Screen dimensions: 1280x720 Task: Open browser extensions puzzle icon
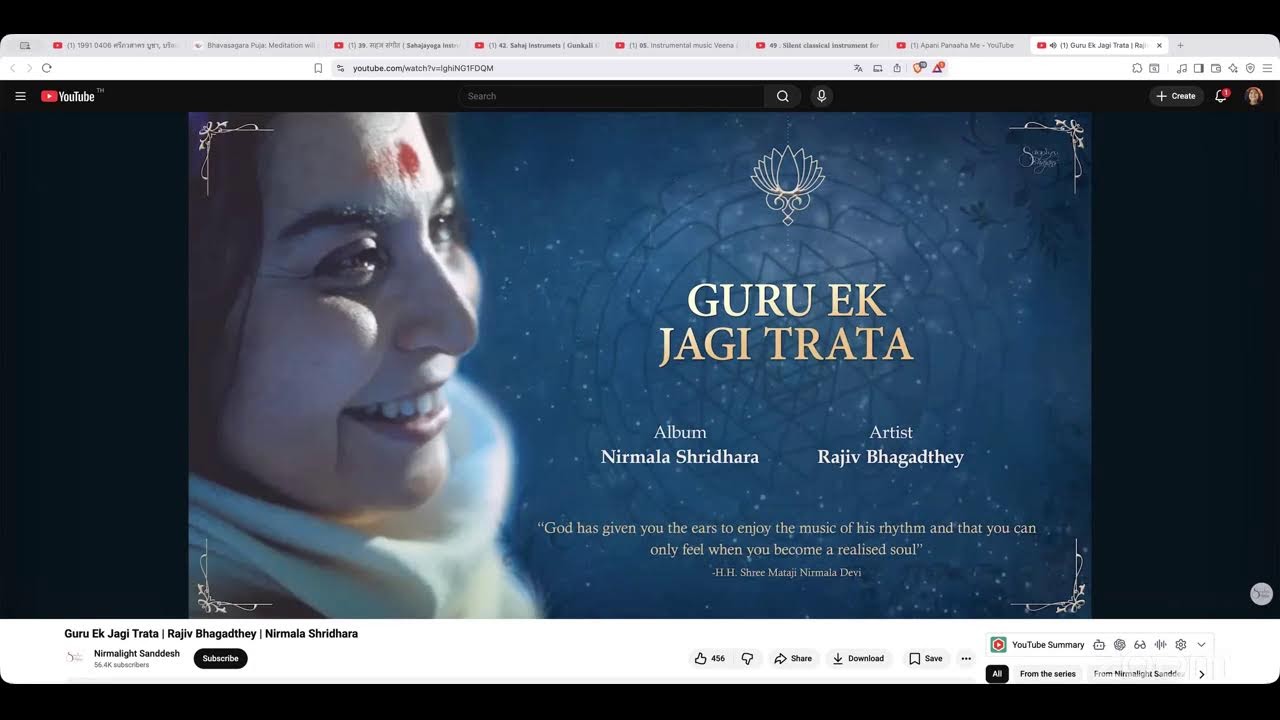click(1137, 68)
